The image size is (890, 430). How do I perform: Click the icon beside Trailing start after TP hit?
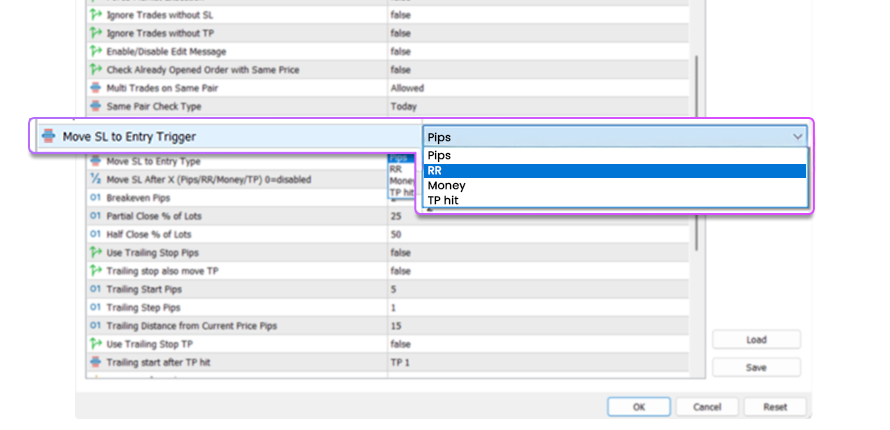coord(96,362)
